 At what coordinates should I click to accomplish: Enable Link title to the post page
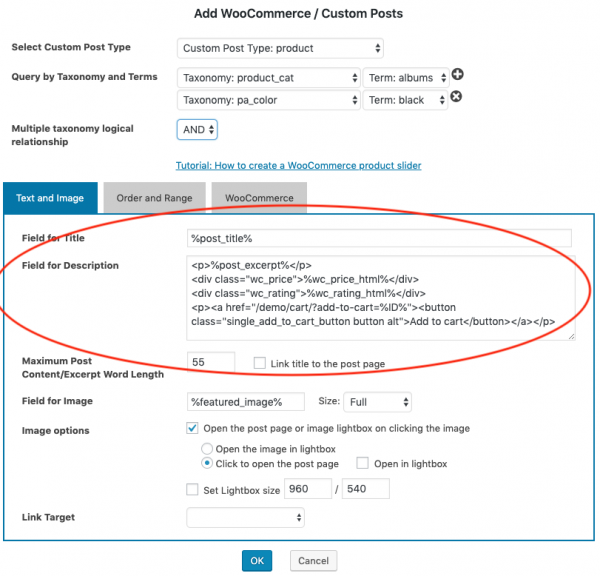tap(260, 363)
